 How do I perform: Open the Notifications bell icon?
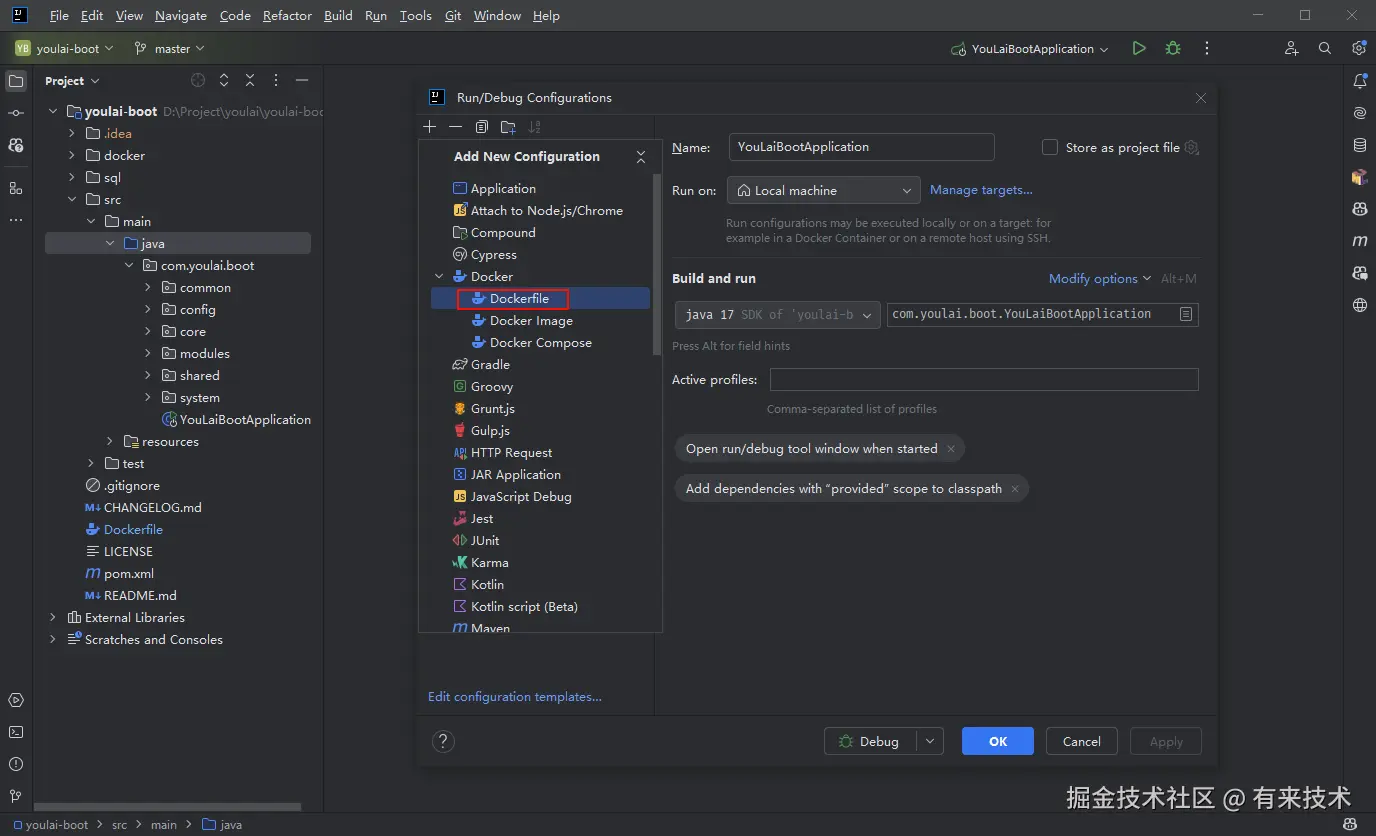click(x=1359, y=81)
